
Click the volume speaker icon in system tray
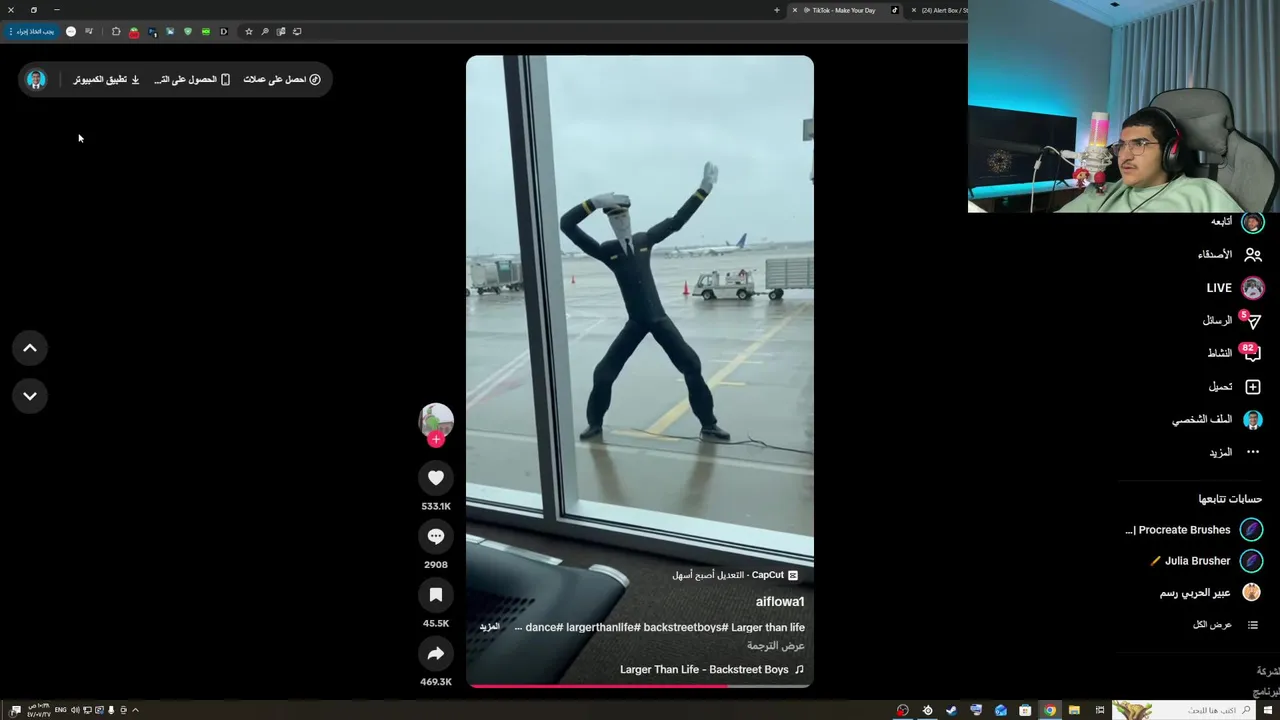click(75, 710)
